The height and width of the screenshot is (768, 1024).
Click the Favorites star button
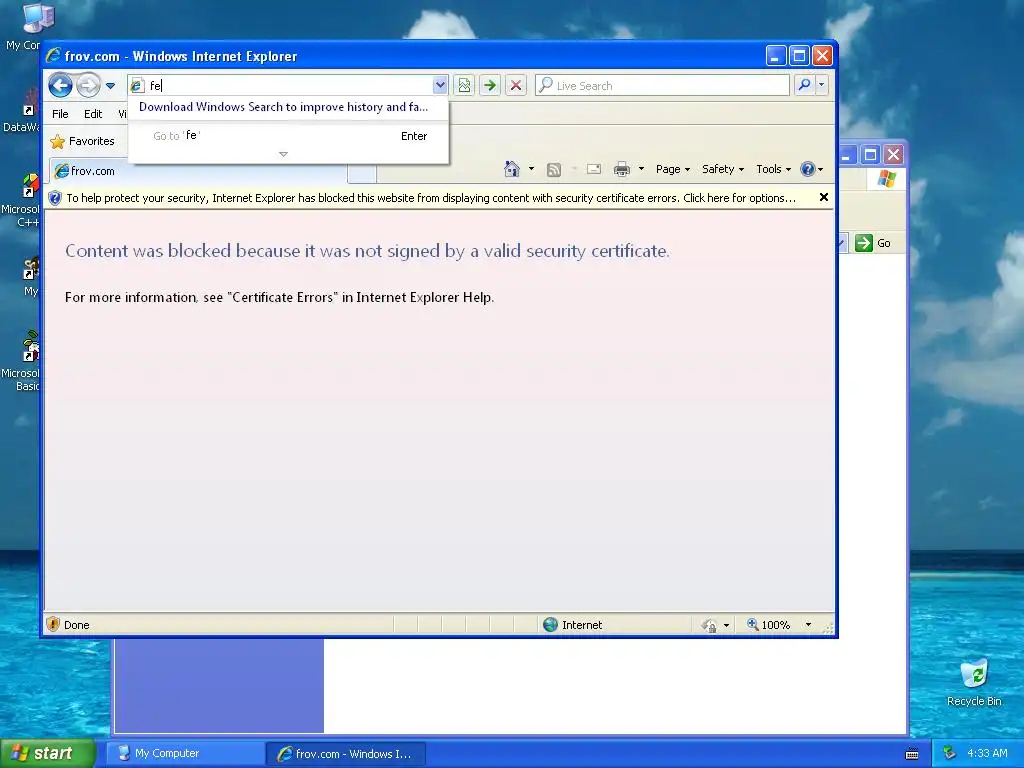[82, 141]
